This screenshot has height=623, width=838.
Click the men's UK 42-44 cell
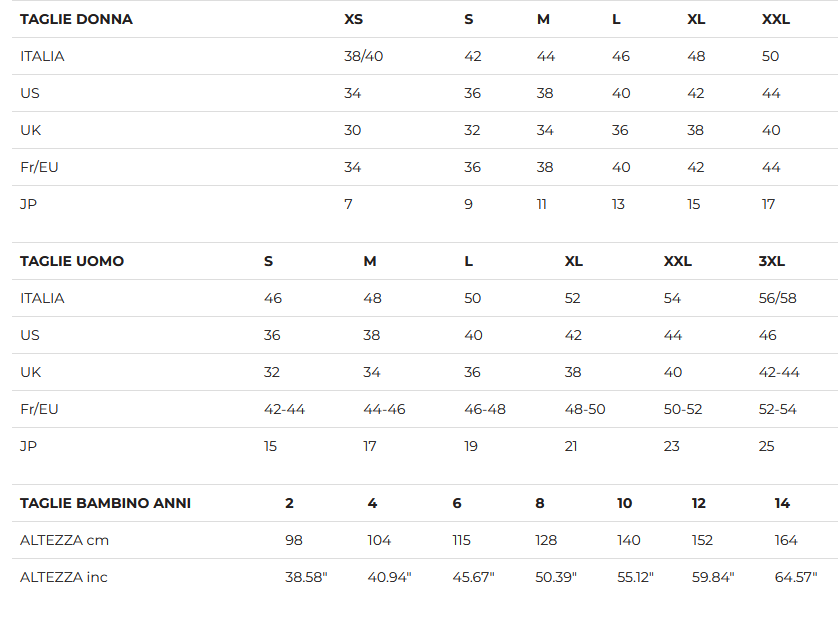[x=779, y=372]
